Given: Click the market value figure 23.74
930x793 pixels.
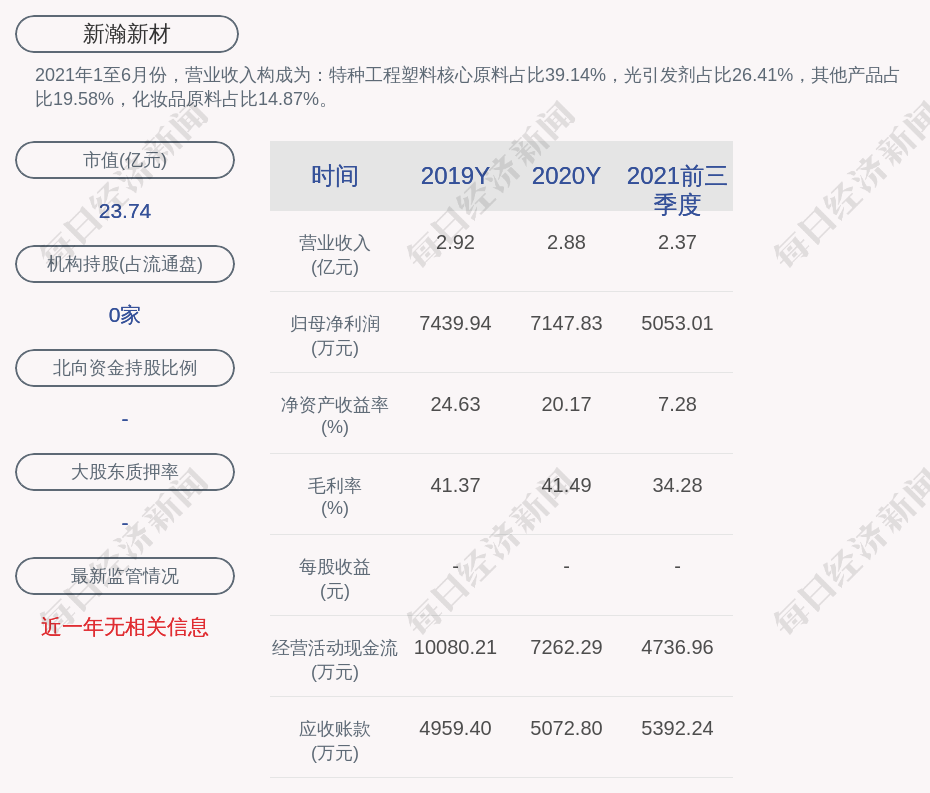Looking at the screenshot, I should coord(125,211).
